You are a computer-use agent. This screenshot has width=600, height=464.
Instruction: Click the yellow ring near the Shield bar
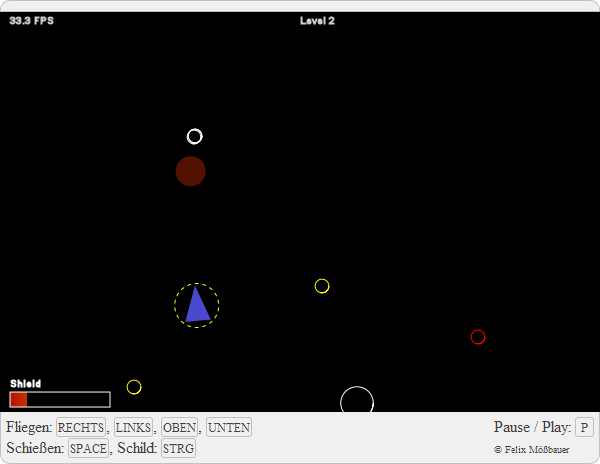click(x=134, y=387)
